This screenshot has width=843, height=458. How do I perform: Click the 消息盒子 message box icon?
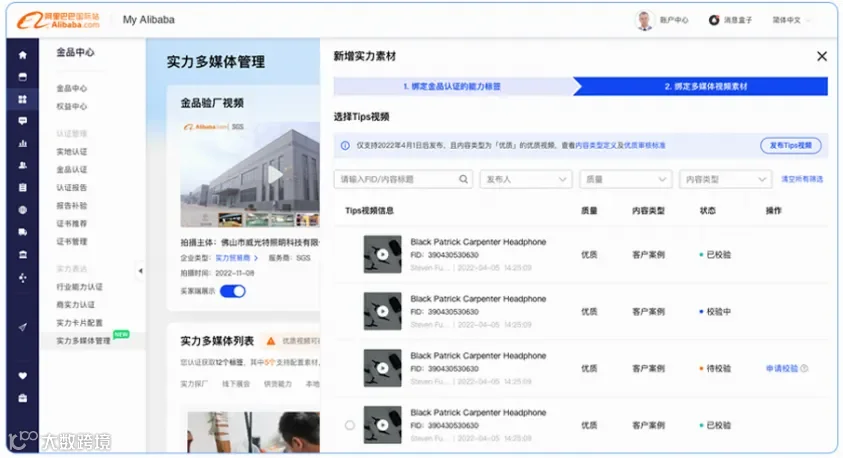click(x=714, y=20)
